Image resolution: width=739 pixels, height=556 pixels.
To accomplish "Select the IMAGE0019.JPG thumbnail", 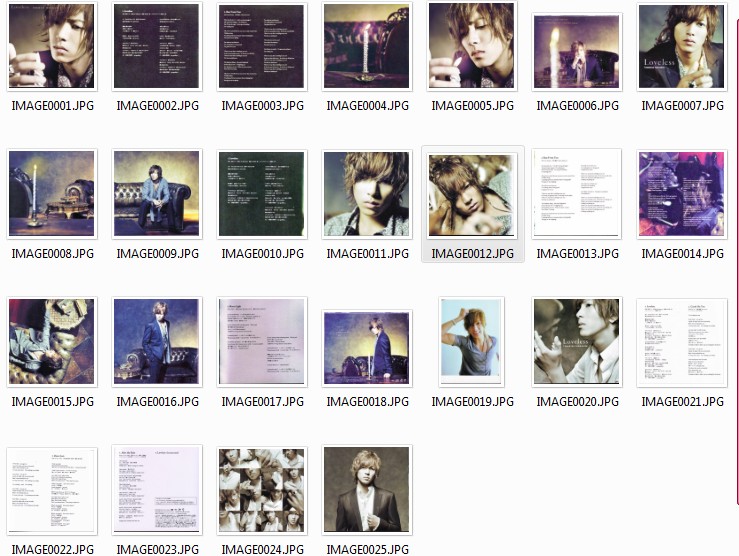I will coord(472,342).
